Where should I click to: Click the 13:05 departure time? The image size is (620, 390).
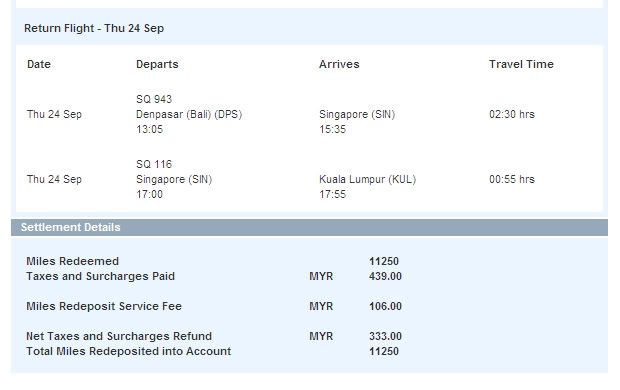[149, 129]
